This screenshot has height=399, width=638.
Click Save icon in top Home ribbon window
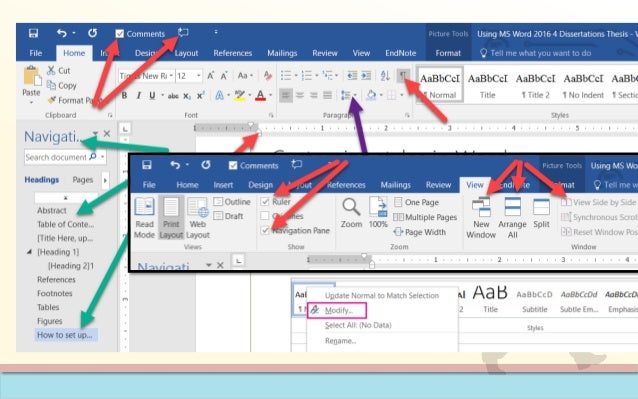click(33, 33)
